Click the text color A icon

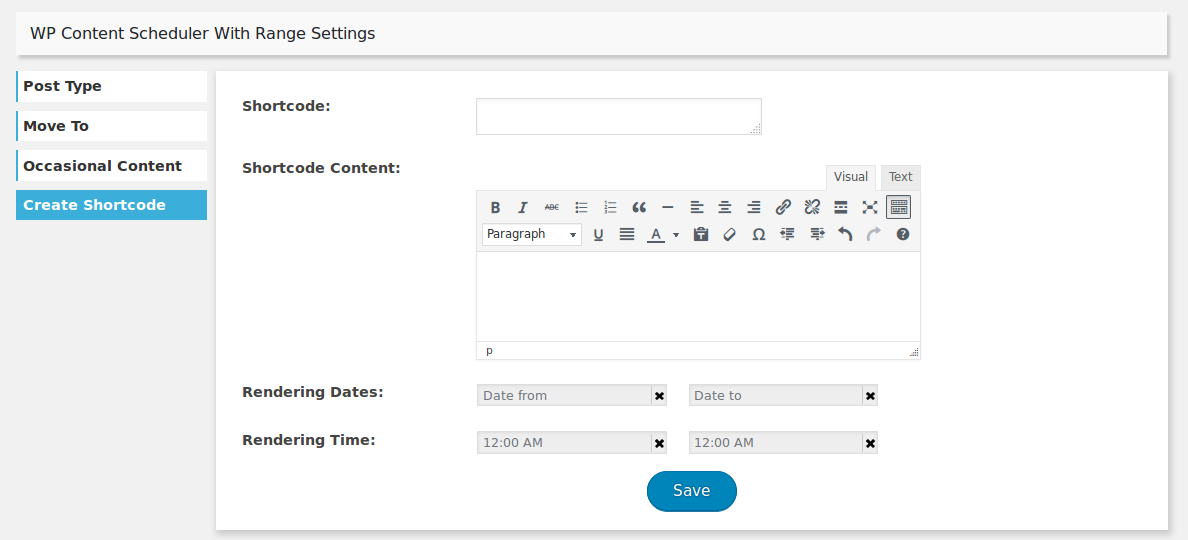[x=656, y=235]
